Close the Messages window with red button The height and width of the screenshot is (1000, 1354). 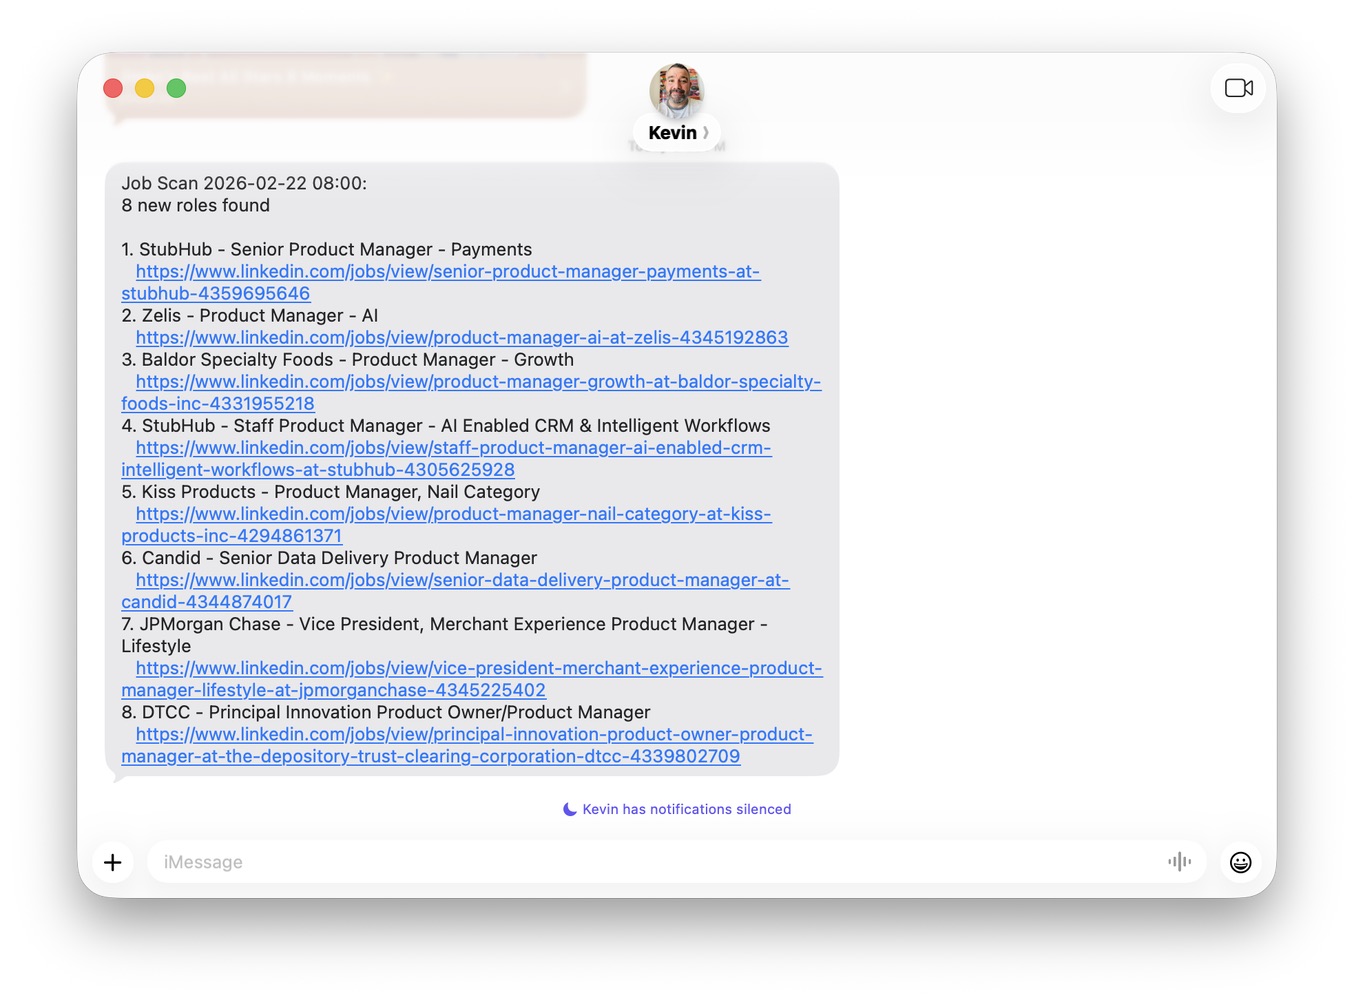point(113,88)
